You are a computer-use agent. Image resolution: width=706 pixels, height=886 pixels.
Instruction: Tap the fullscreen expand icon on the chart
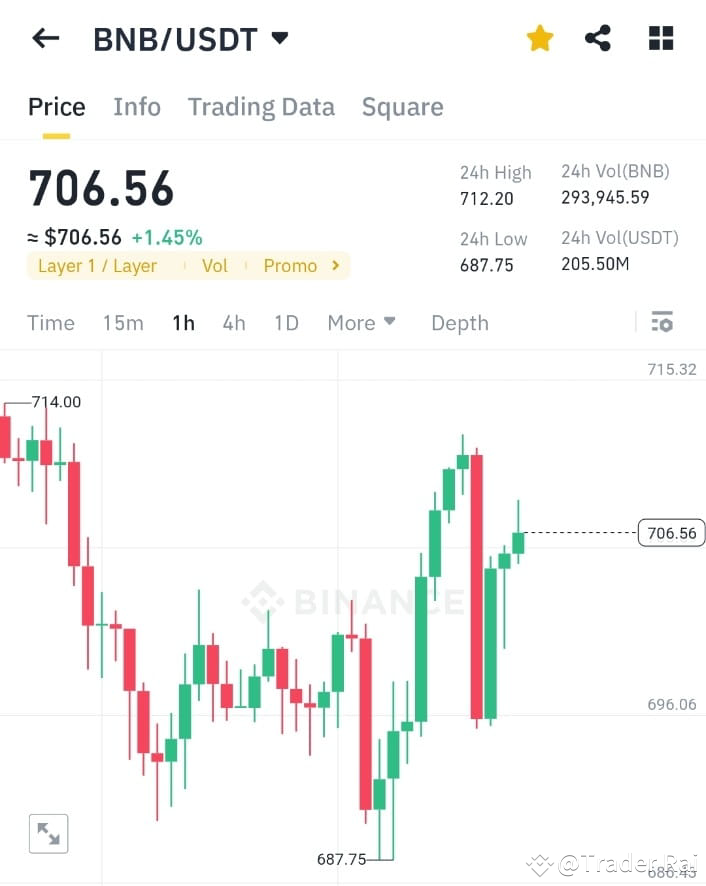(x=47, y=832)
